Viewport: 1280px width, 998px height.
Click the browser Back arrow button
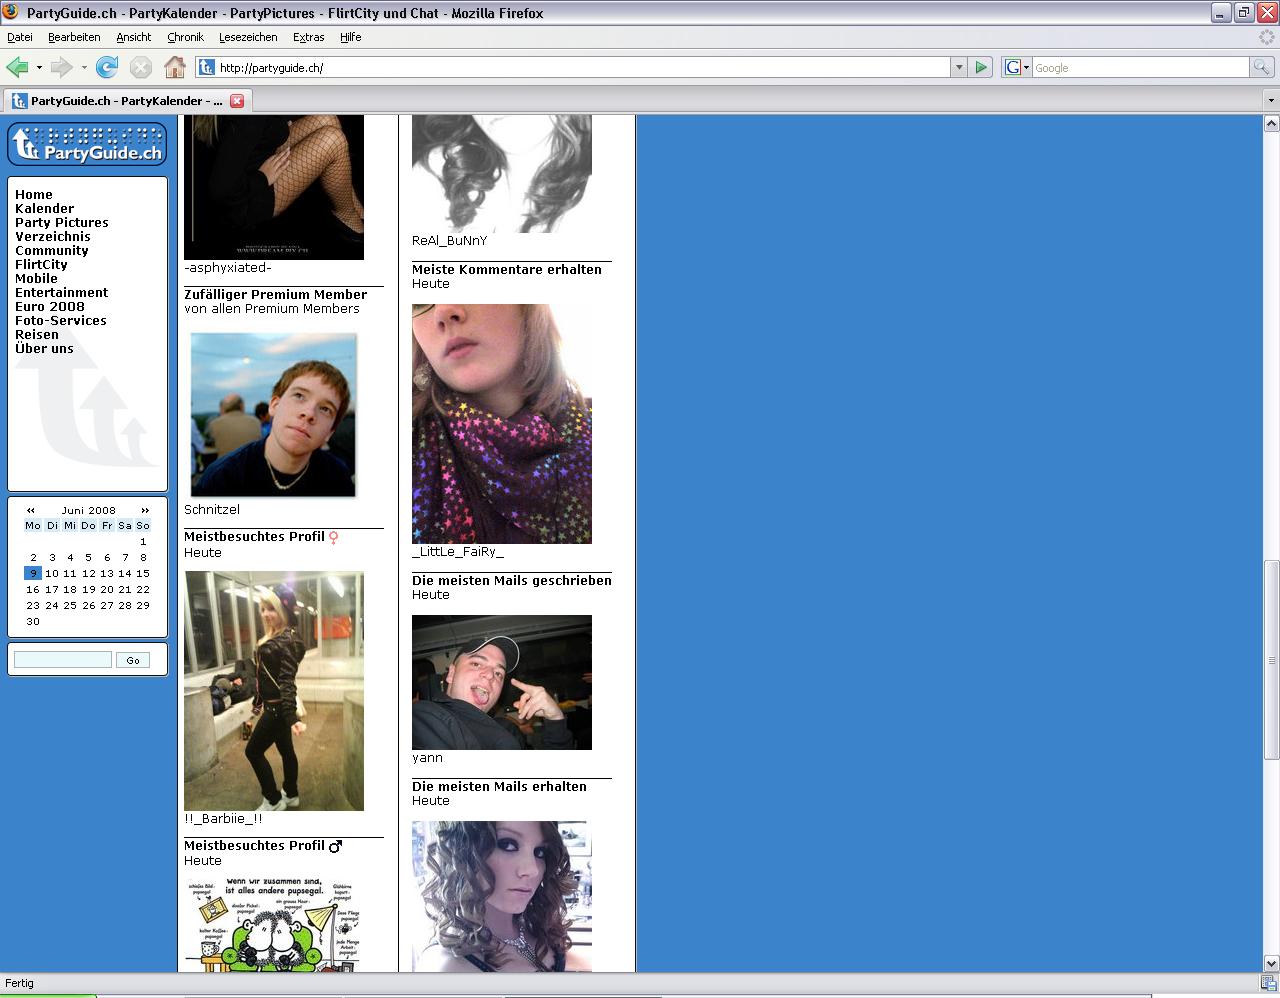pos(17,67)
